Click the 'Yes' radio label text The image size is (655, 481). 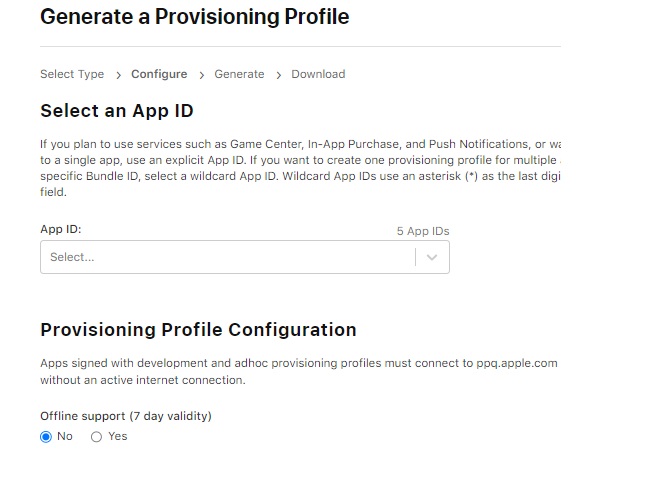(118, 437)
